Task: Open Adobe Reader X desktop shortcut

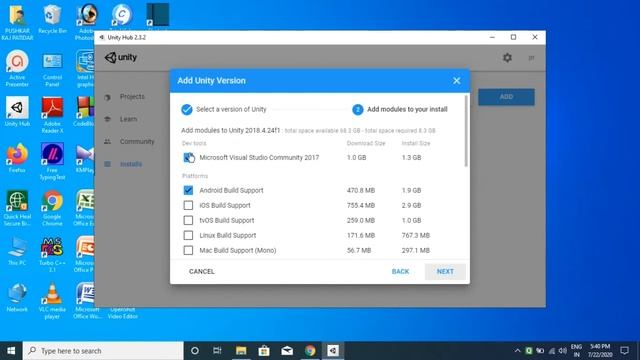Action: pos(52,115)
